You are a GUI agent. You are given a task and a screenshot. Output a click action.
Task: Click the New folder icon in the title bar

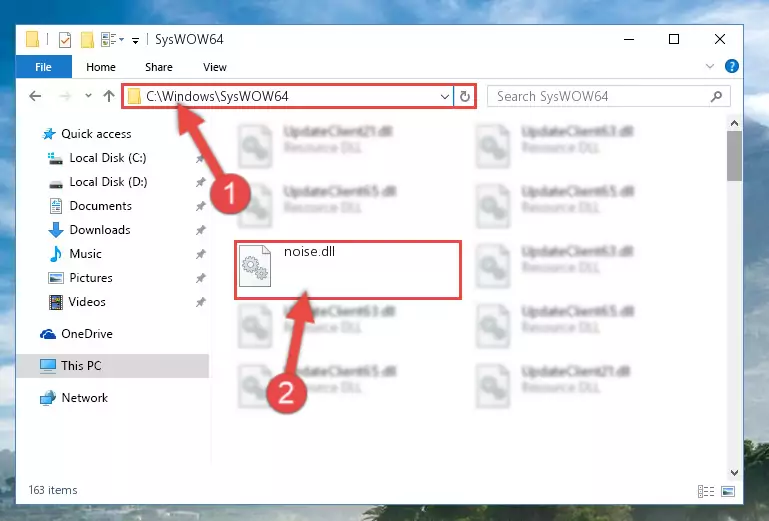[87, 40]
